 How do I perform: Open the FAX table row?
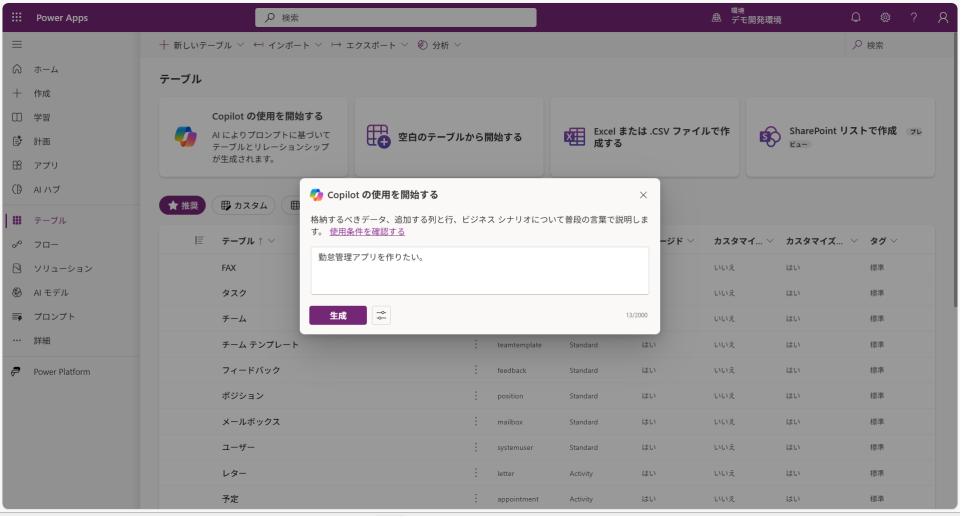(228, 267)
